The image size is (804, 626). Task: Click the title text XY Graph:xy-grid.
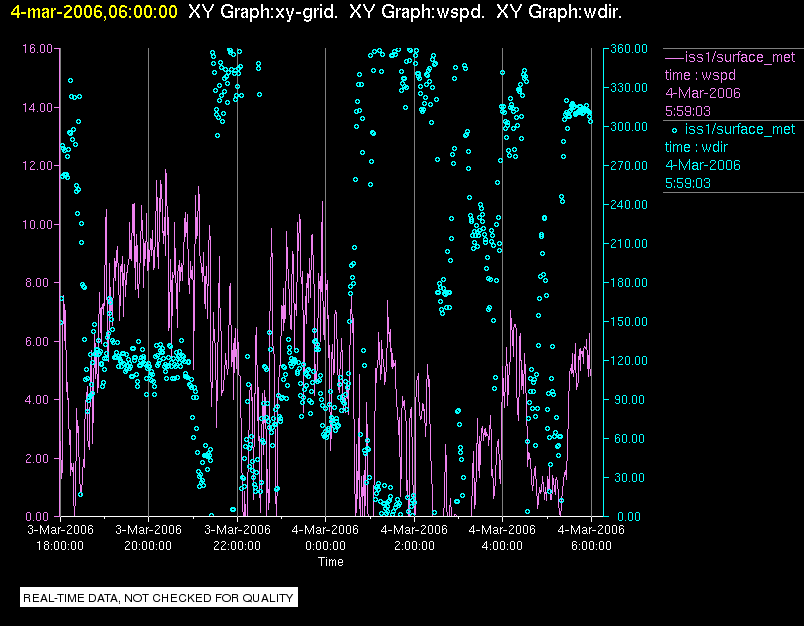click(x=263, y=12)
